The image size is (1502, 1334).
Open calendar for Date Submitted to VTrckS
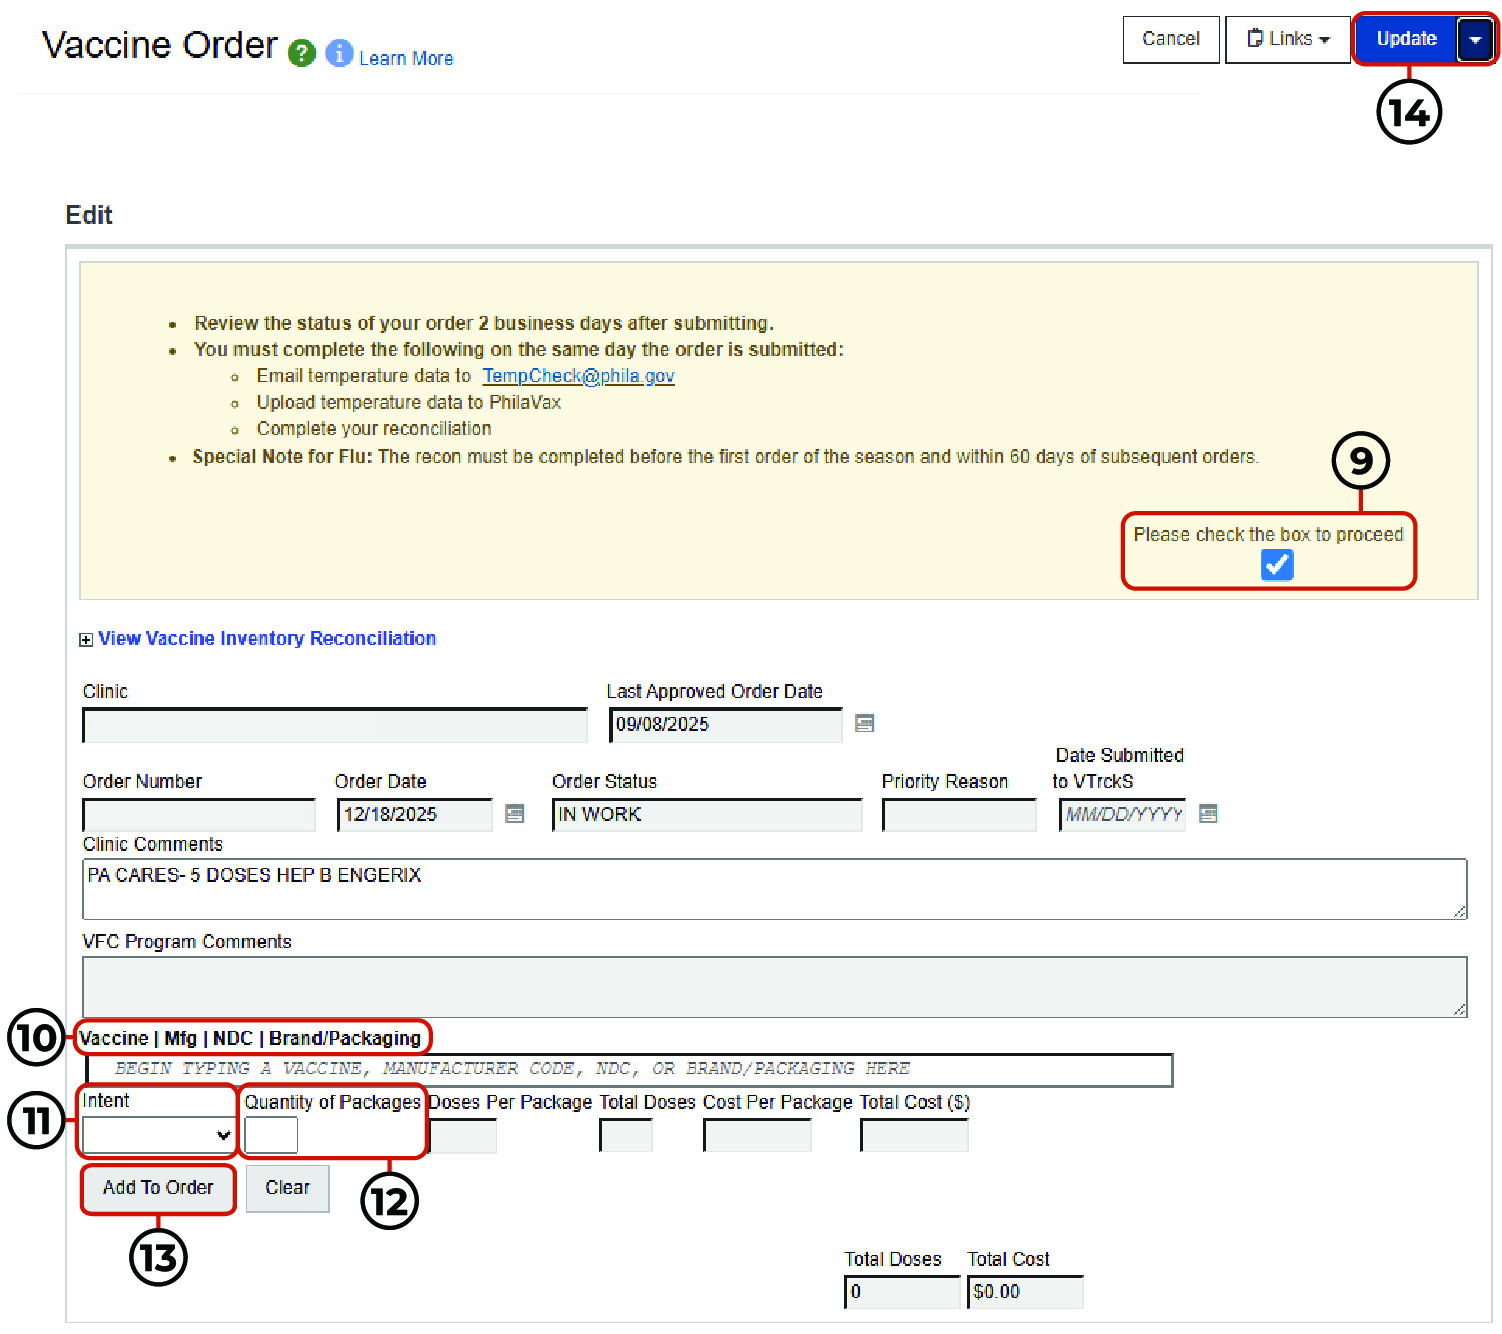tap(1208, 814)
